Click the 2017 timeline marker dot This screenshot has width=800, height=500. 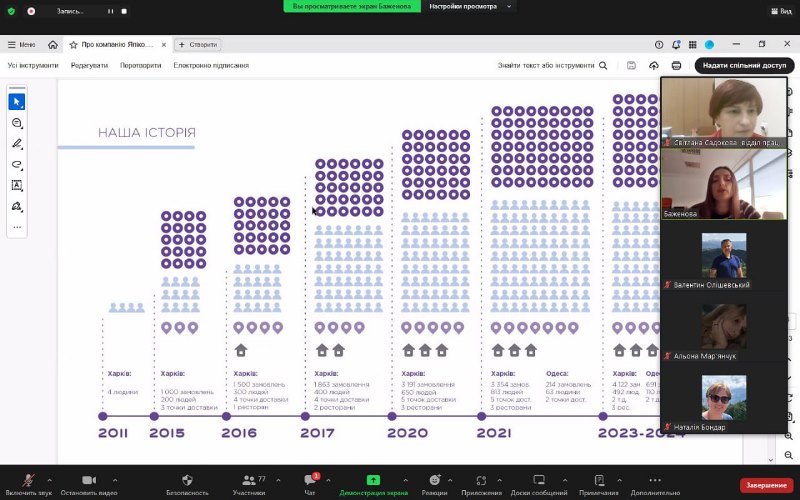(x=305, y=416)
